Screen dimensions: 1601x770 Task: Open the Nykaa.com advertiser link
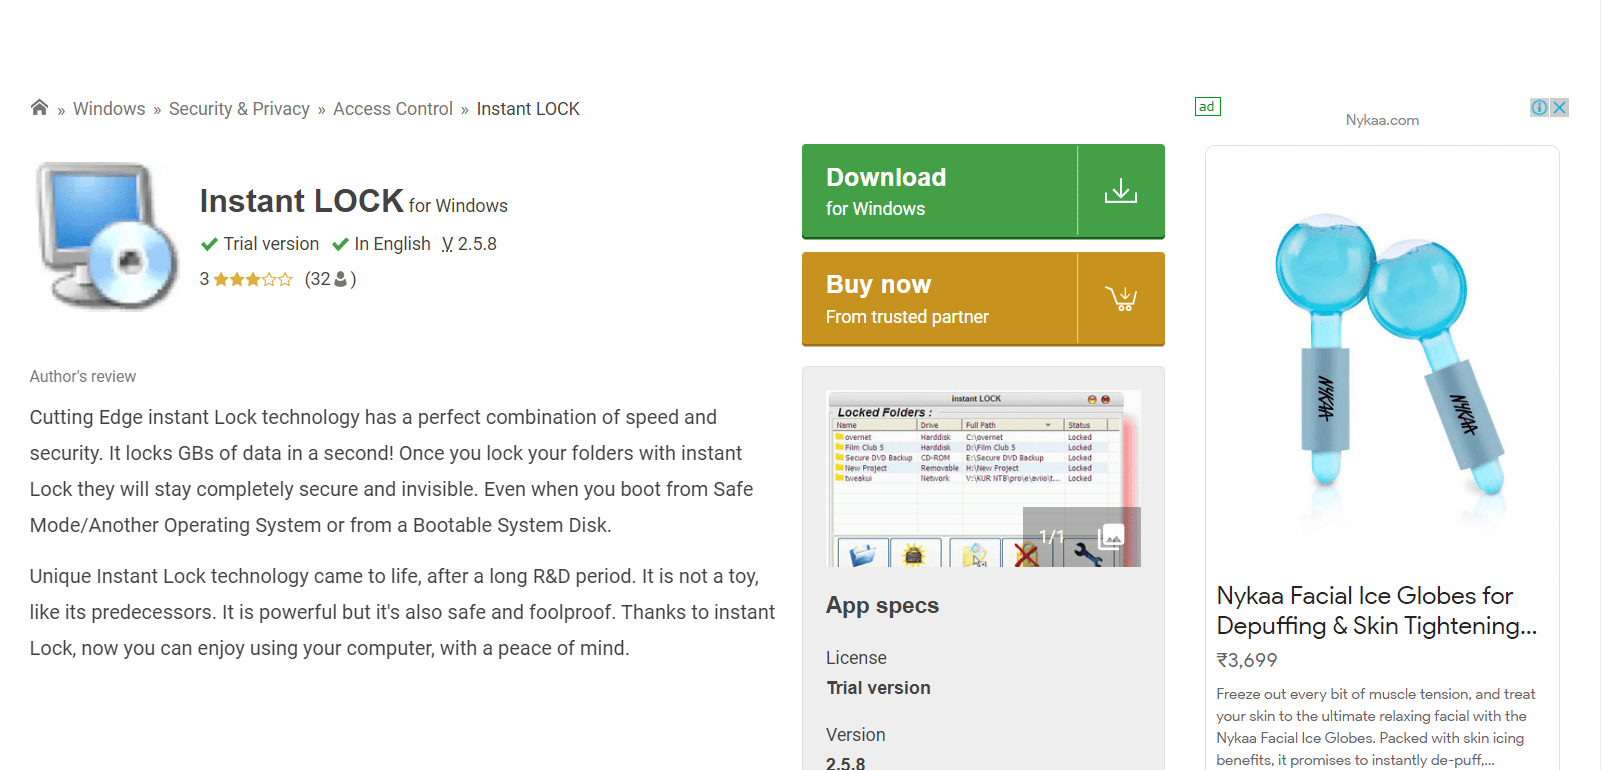coord(1382,120)
